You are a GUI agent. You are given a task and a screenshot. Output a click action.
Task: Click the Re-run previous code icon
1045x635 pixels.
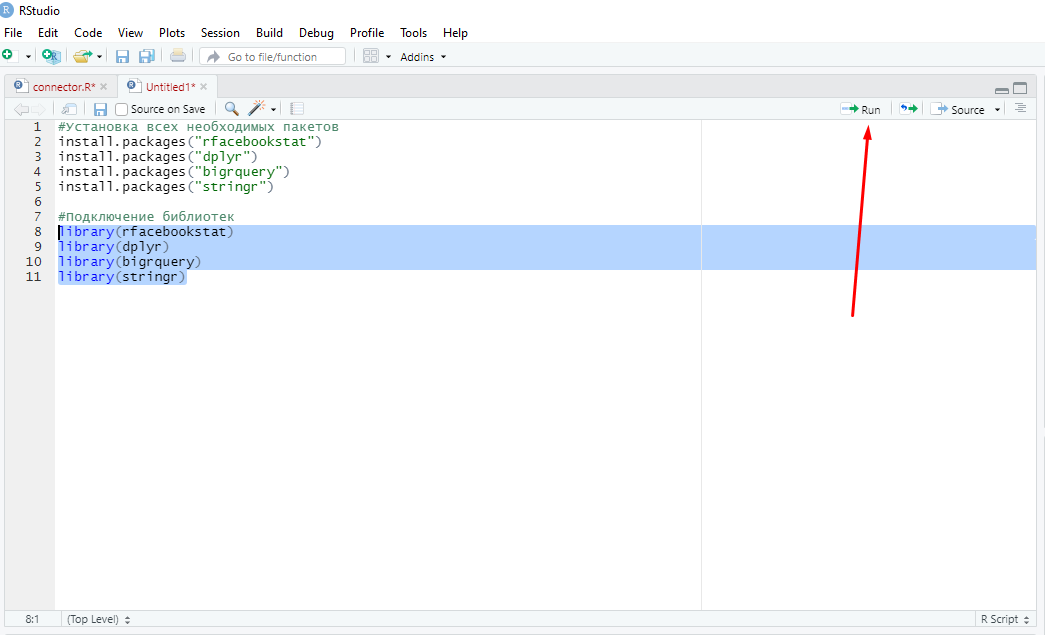pos(908,109)
